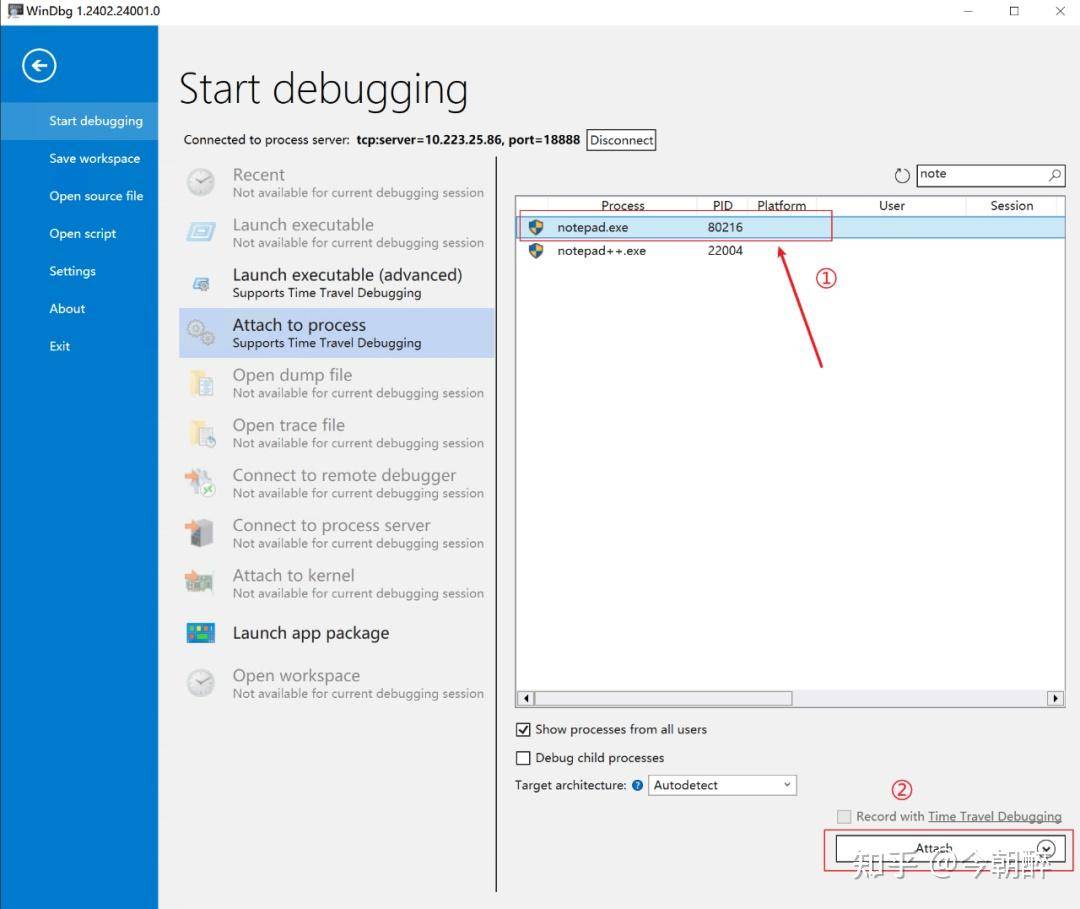
Task: Sort by the Process column header
Action: (622, 205)
